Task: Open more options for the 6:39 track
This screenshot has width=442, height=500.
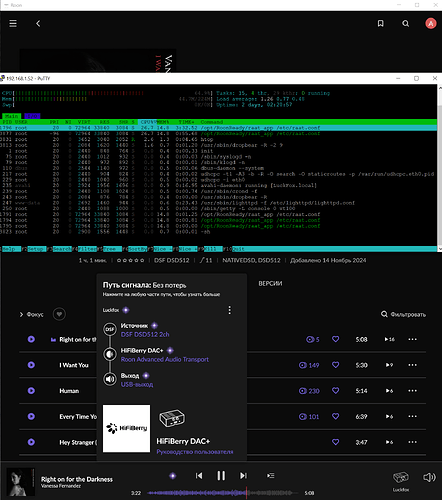Action: click(412, 416)
